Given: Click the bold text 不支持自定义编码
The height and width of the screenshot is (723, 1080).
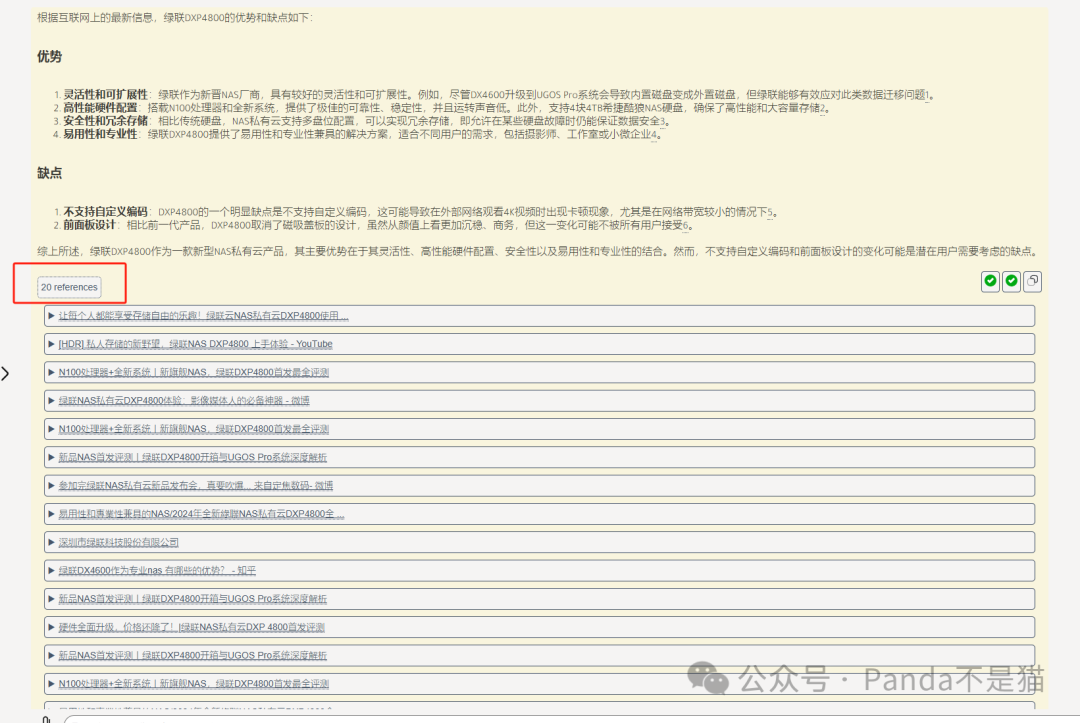Looking at the screenshot, I should coord(105,212).
